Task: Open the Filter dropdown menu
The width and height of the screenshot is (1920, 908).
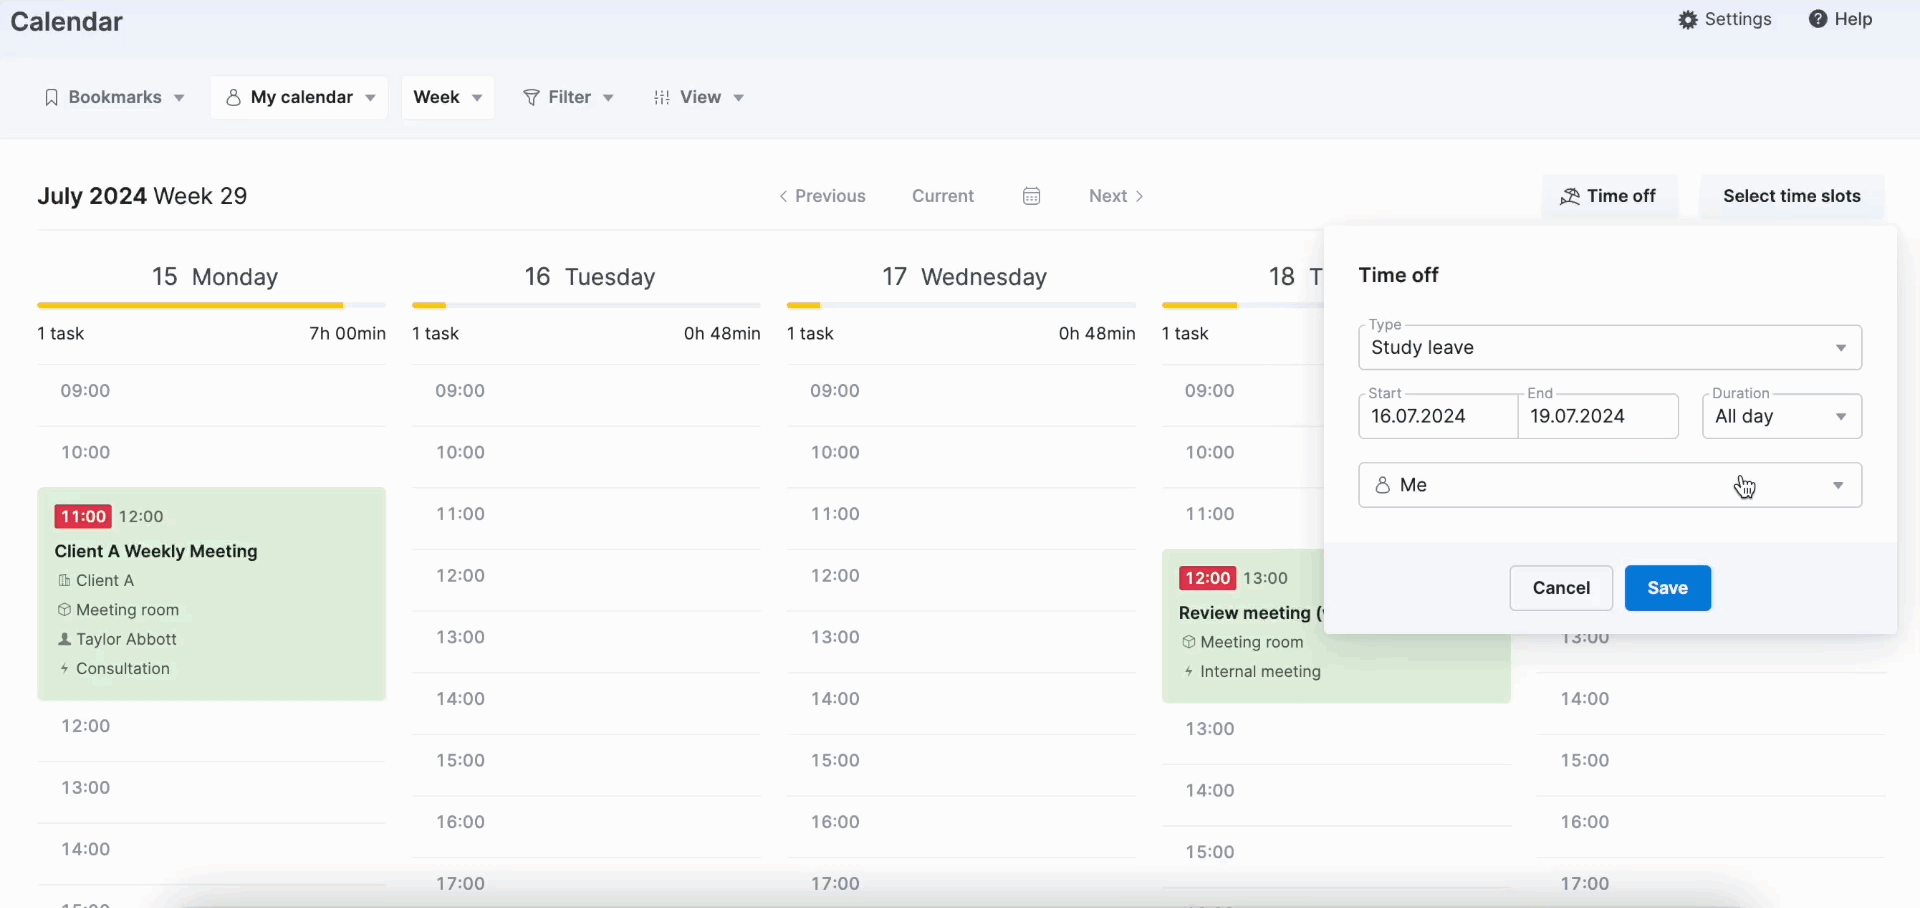Action: 569,98
